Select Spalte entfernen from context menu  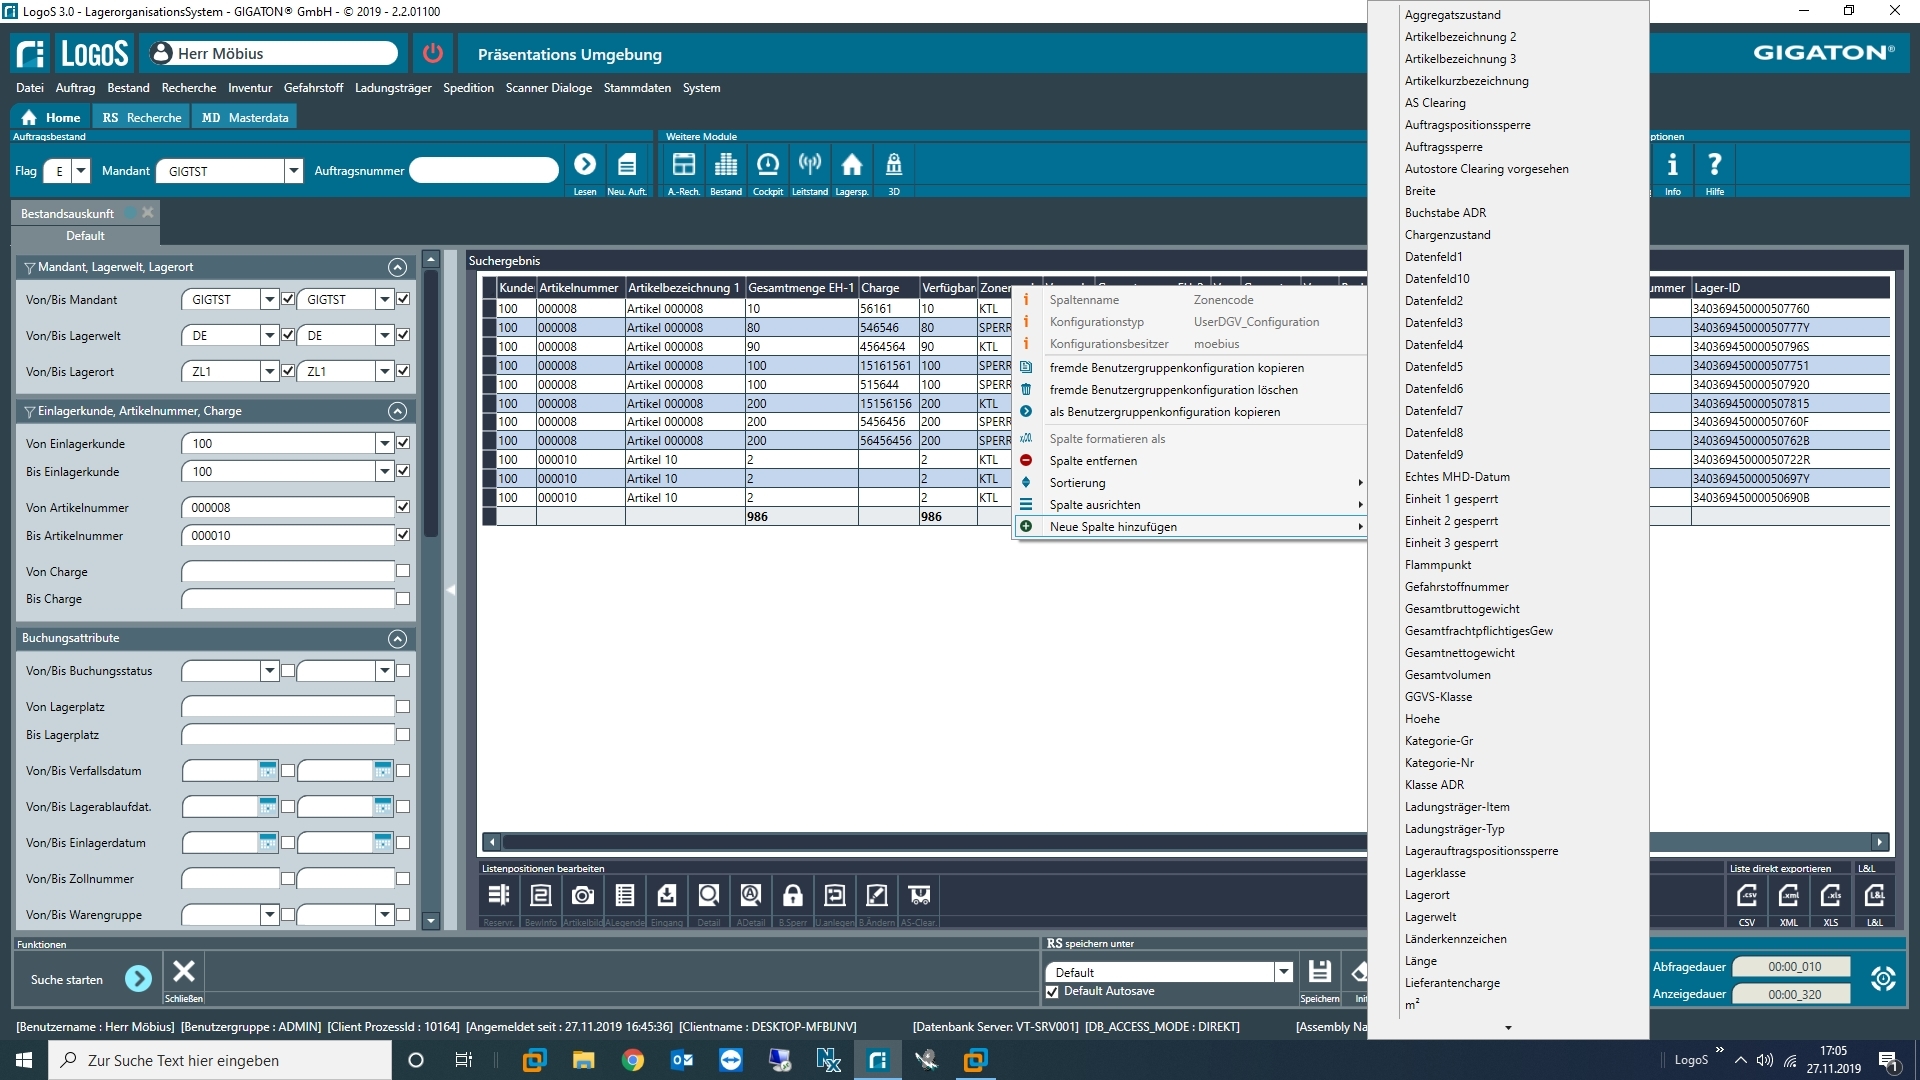[1092, 461]
